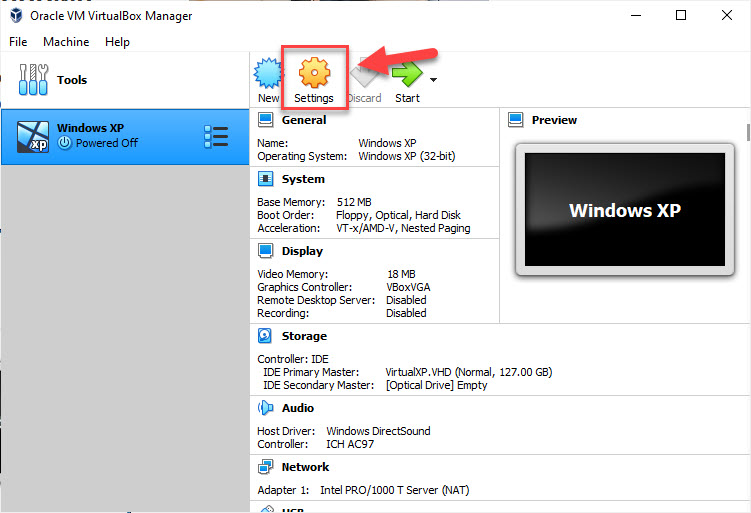Open the Start button dropdown arrow
The height and width of the screenshot is (513, 751).
click(x=433, y=80)
